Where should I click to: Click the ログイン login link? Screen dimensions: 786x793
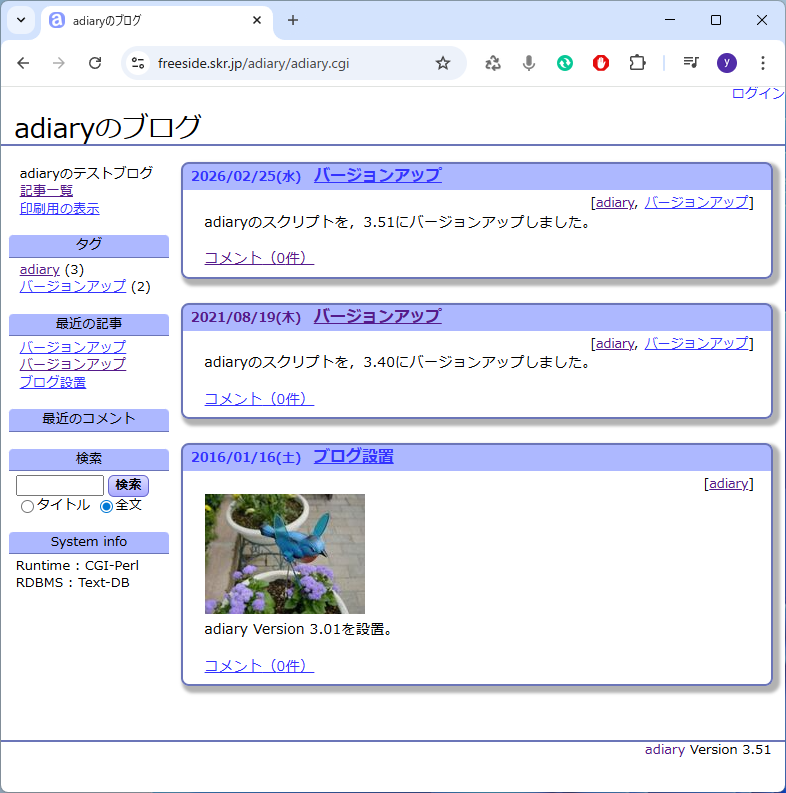[757, 93]
